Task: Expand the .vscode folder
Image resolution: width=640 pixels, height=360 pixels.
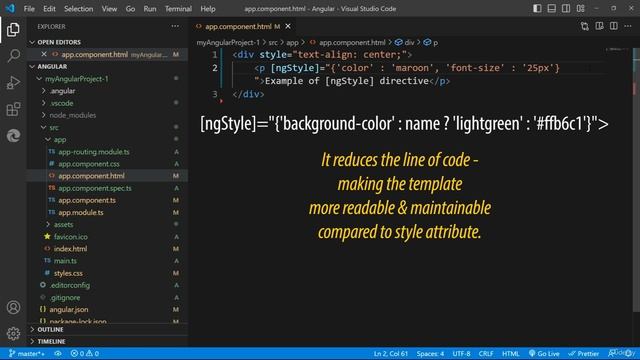Action: coord(62,103)
